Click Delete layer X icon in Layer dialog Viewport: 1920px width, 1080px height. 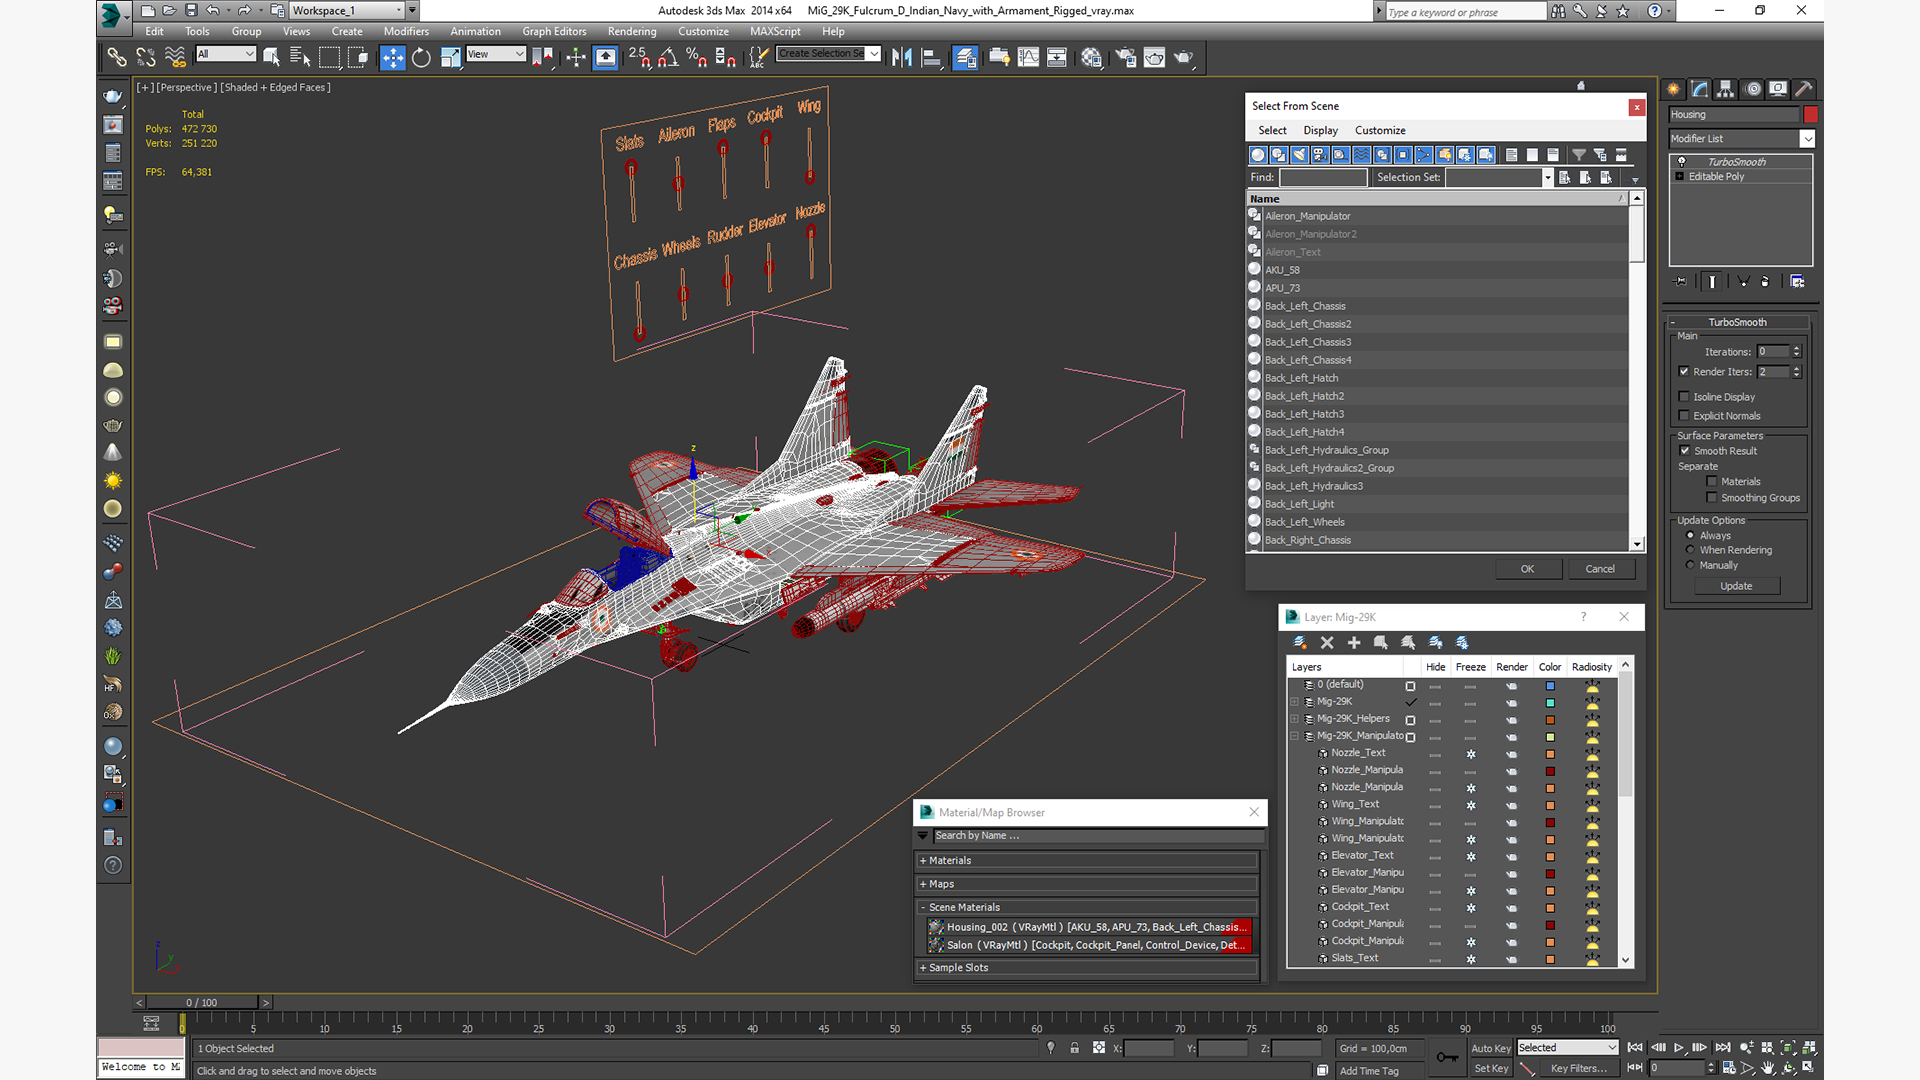click(1327, 643)
